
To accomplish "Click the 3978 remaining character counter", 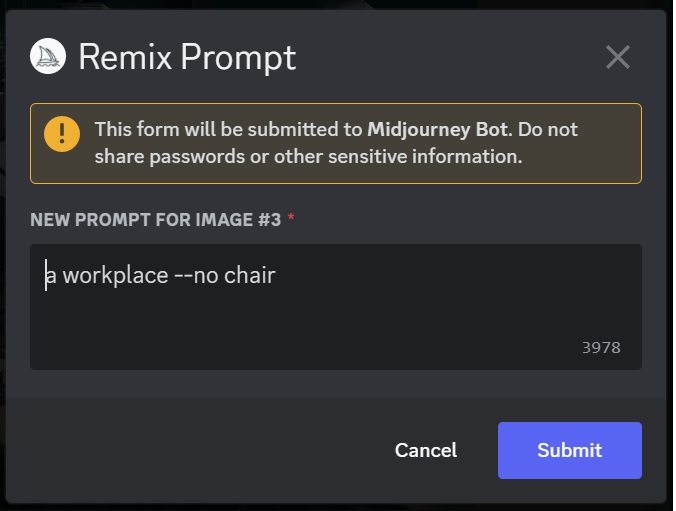I will pos(600,348).
